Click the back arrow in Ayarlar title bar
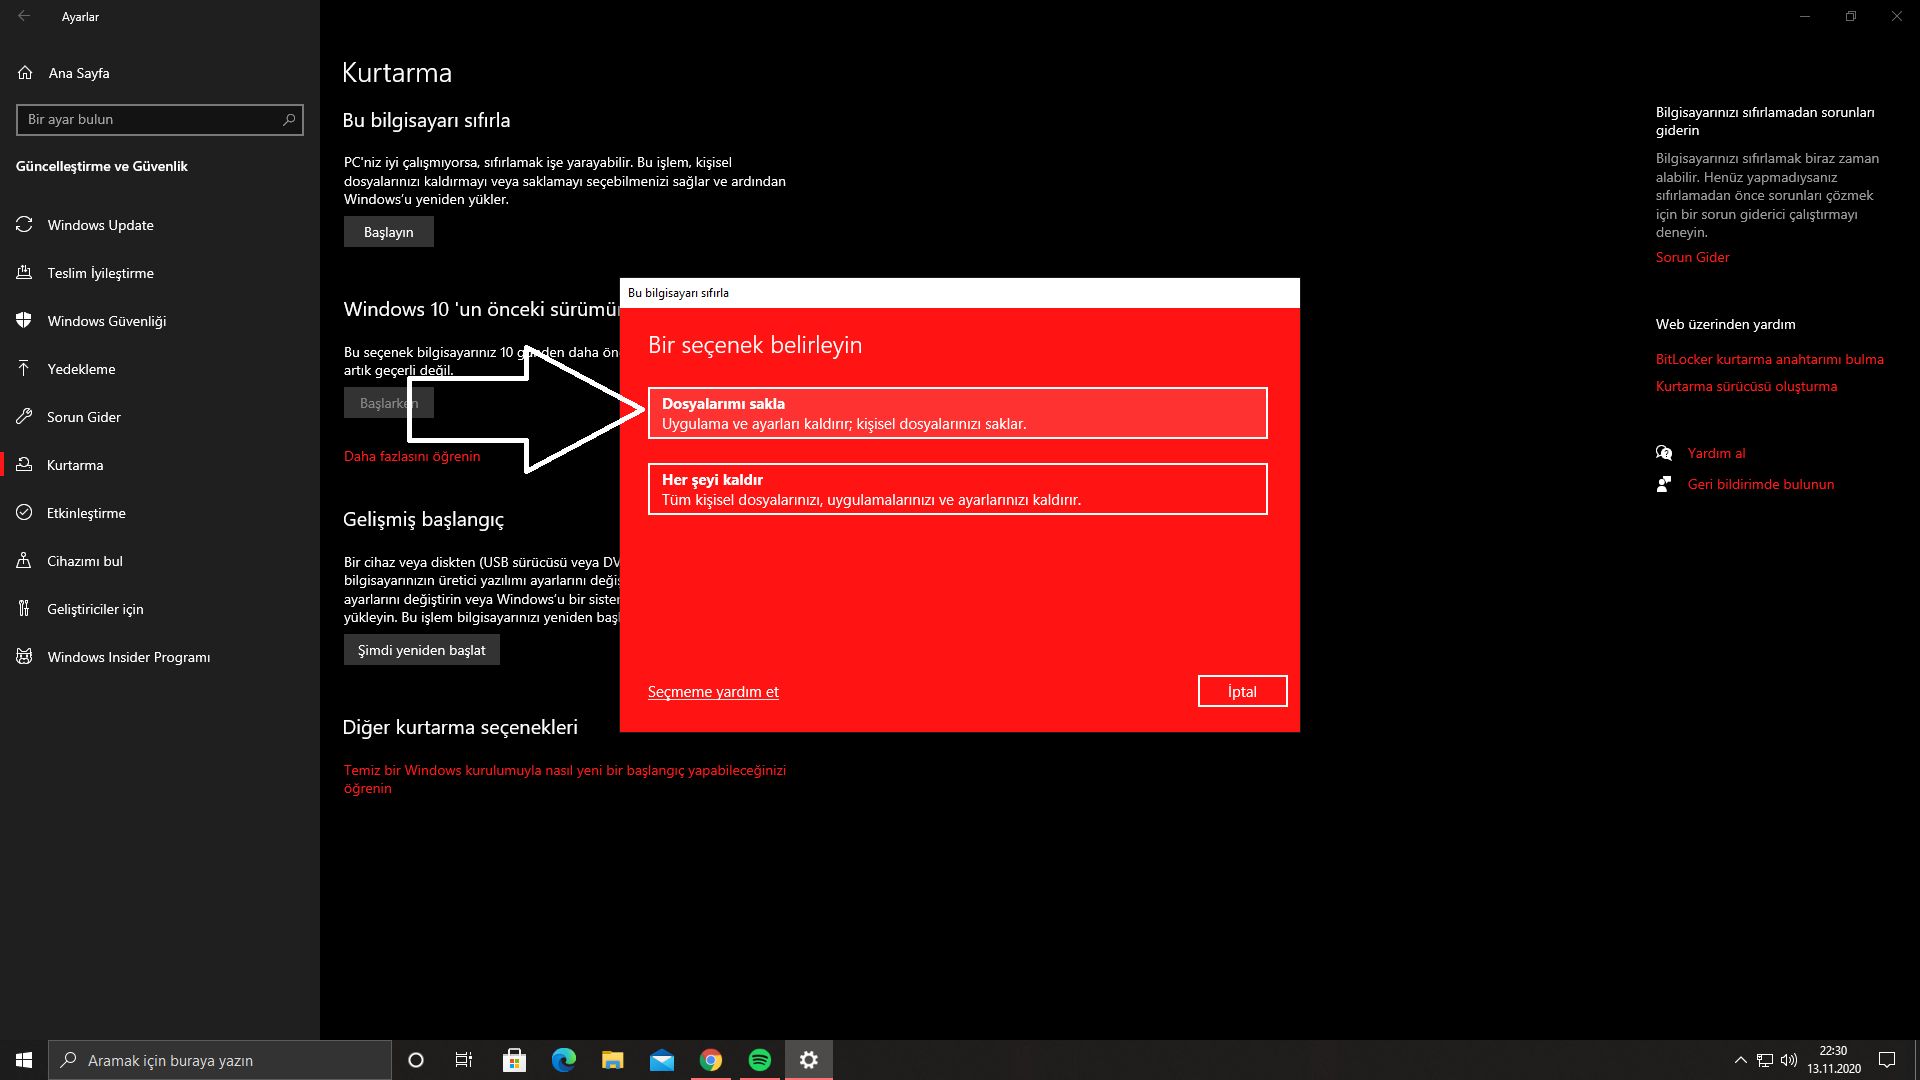 point(24,16)
